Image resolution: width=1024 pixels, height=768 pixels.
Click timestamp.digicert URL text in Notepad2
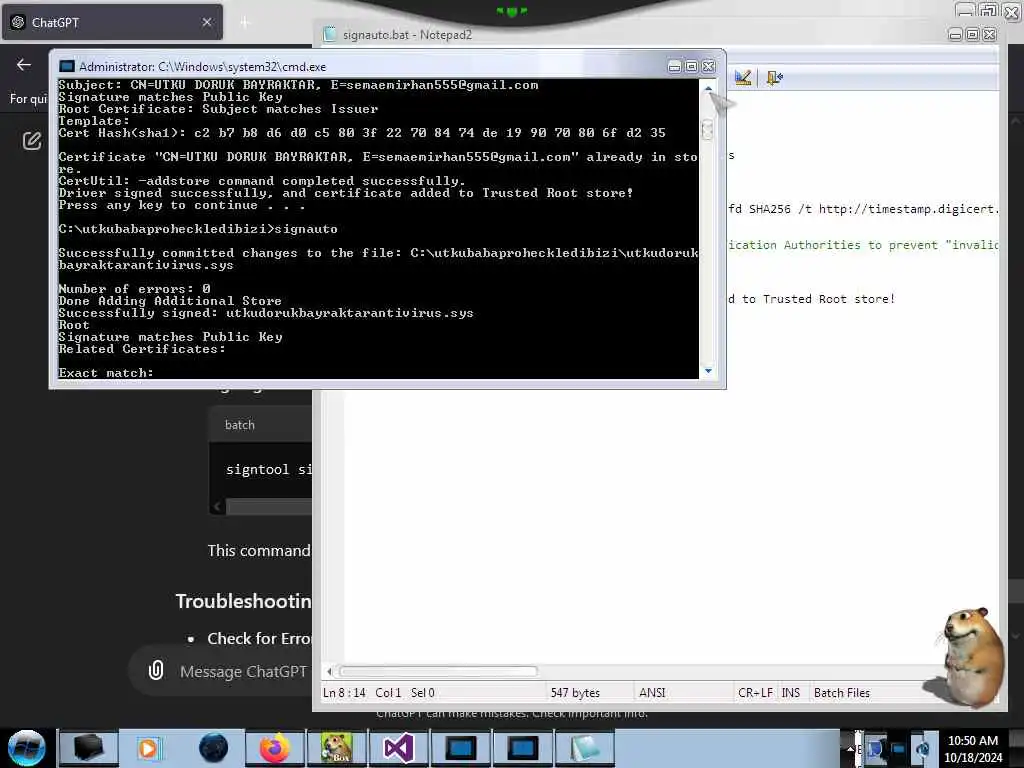908,209
